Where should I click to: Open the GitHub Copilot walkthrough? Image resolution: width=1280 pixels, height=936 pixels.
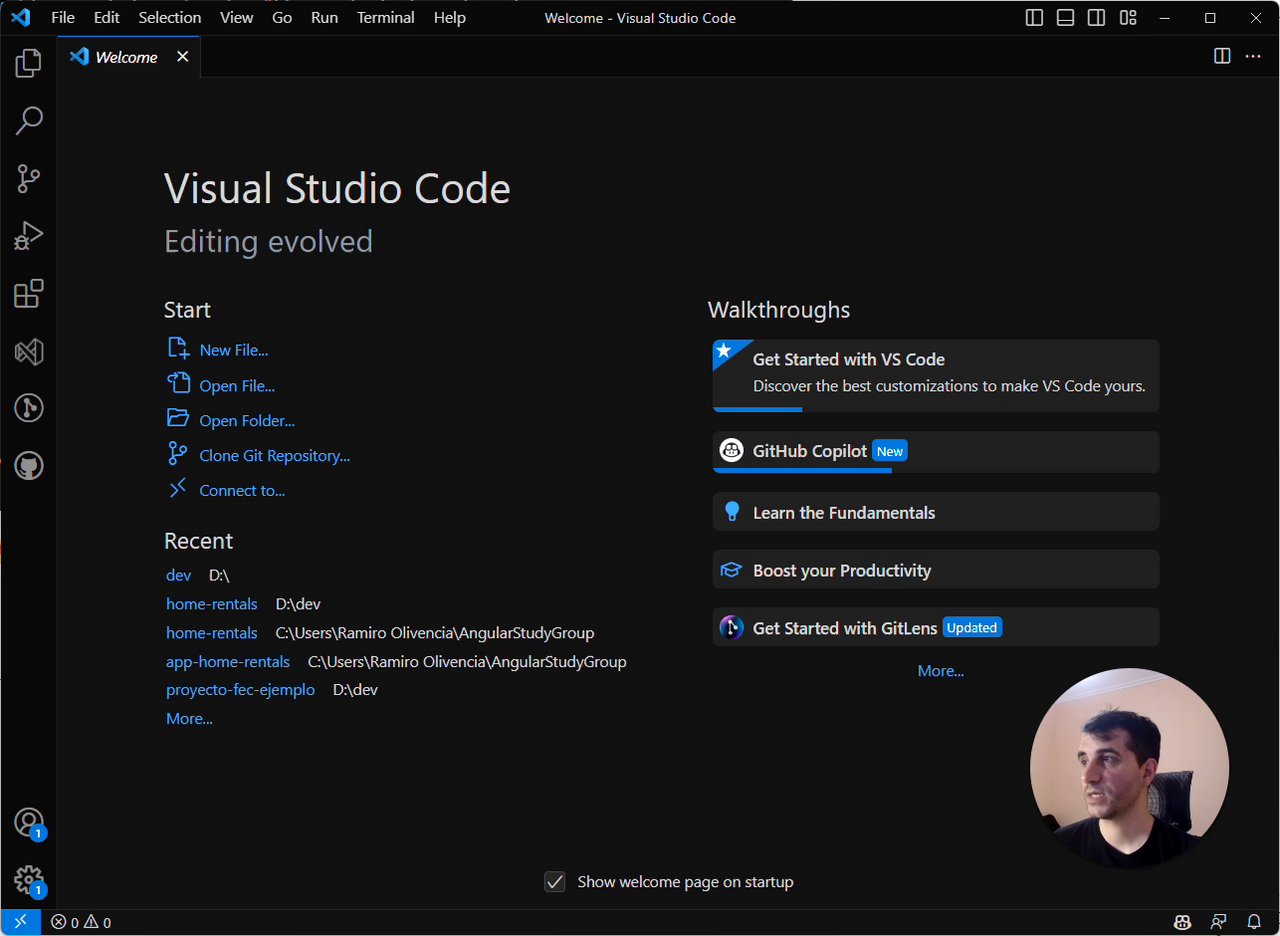tap(936, 452)
